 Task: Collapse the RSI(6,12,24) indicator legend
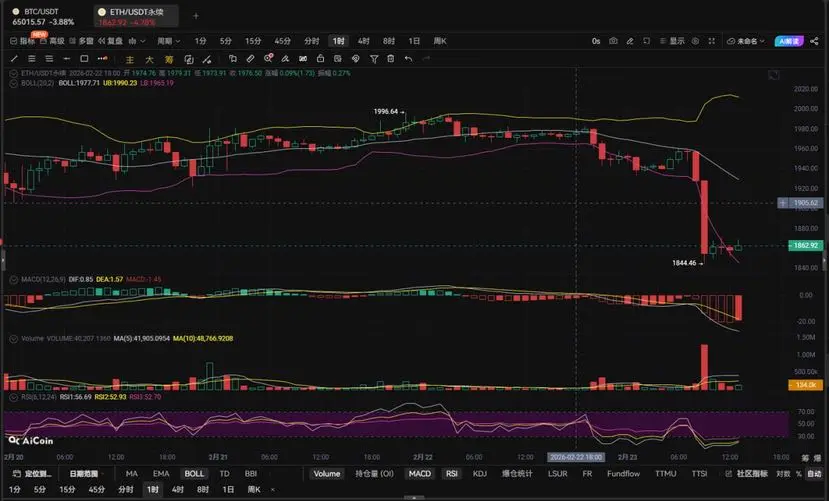click(x=13, y=397)
